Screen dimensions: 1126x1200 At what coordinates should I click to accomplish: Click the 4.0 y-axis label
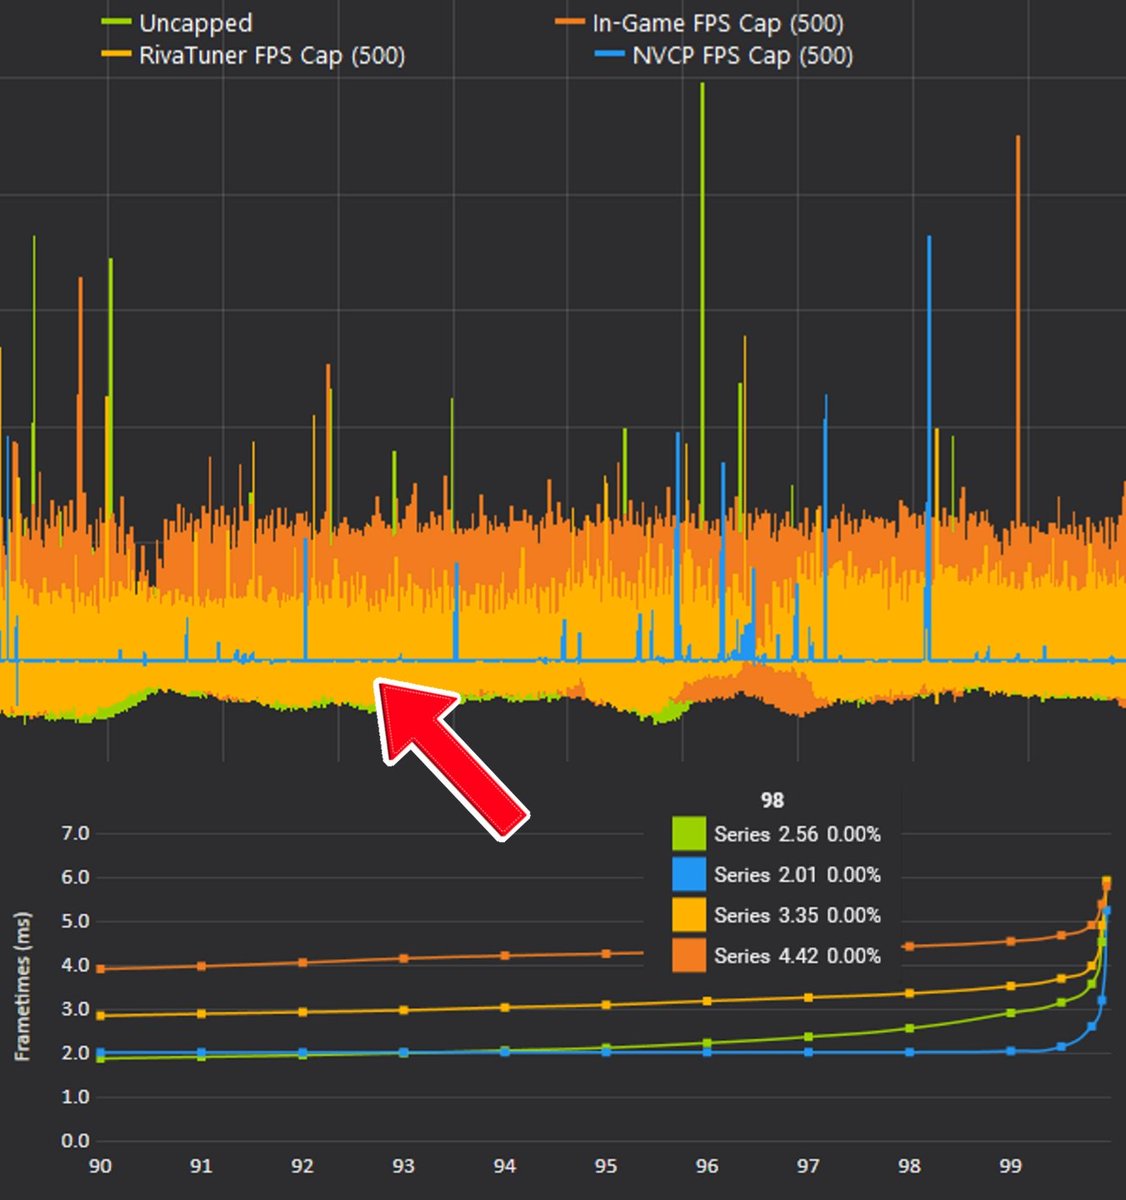pyautogui.click(x=75, y=965)
